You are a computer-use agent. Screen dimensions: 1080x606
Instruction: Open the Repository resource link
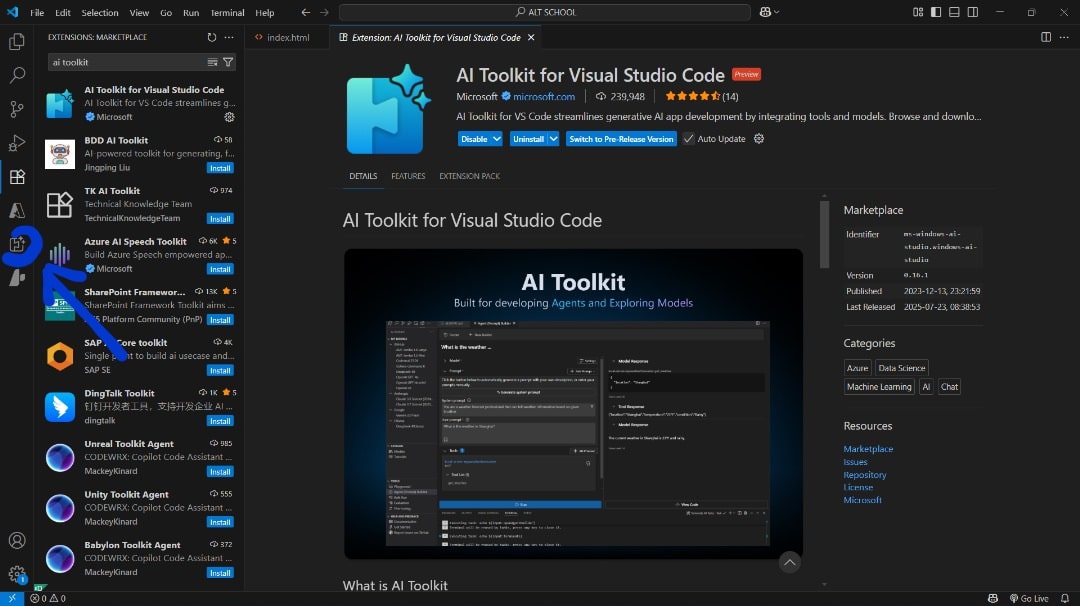pos(864,474)
